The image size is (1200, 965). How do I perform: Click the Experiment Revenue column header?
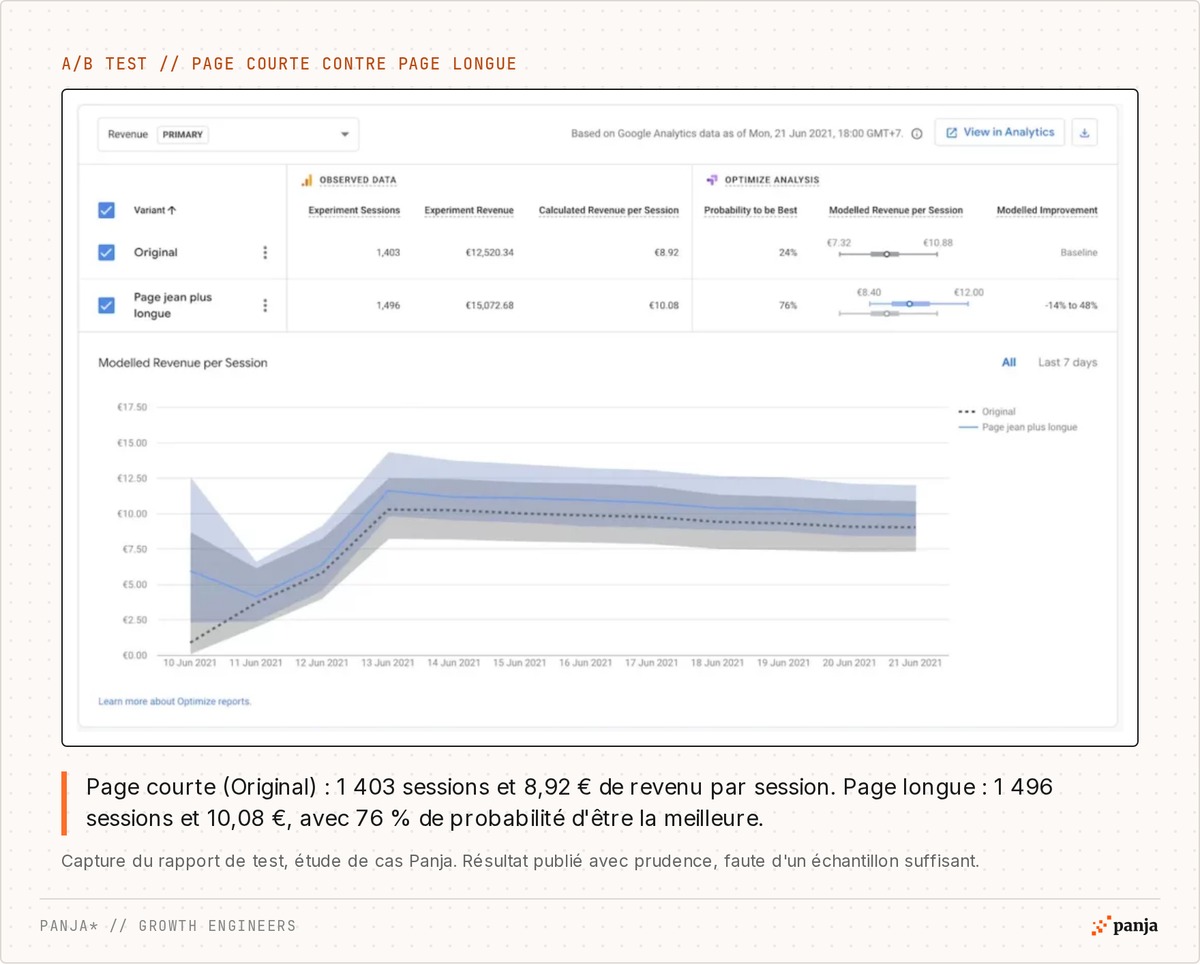469,211
